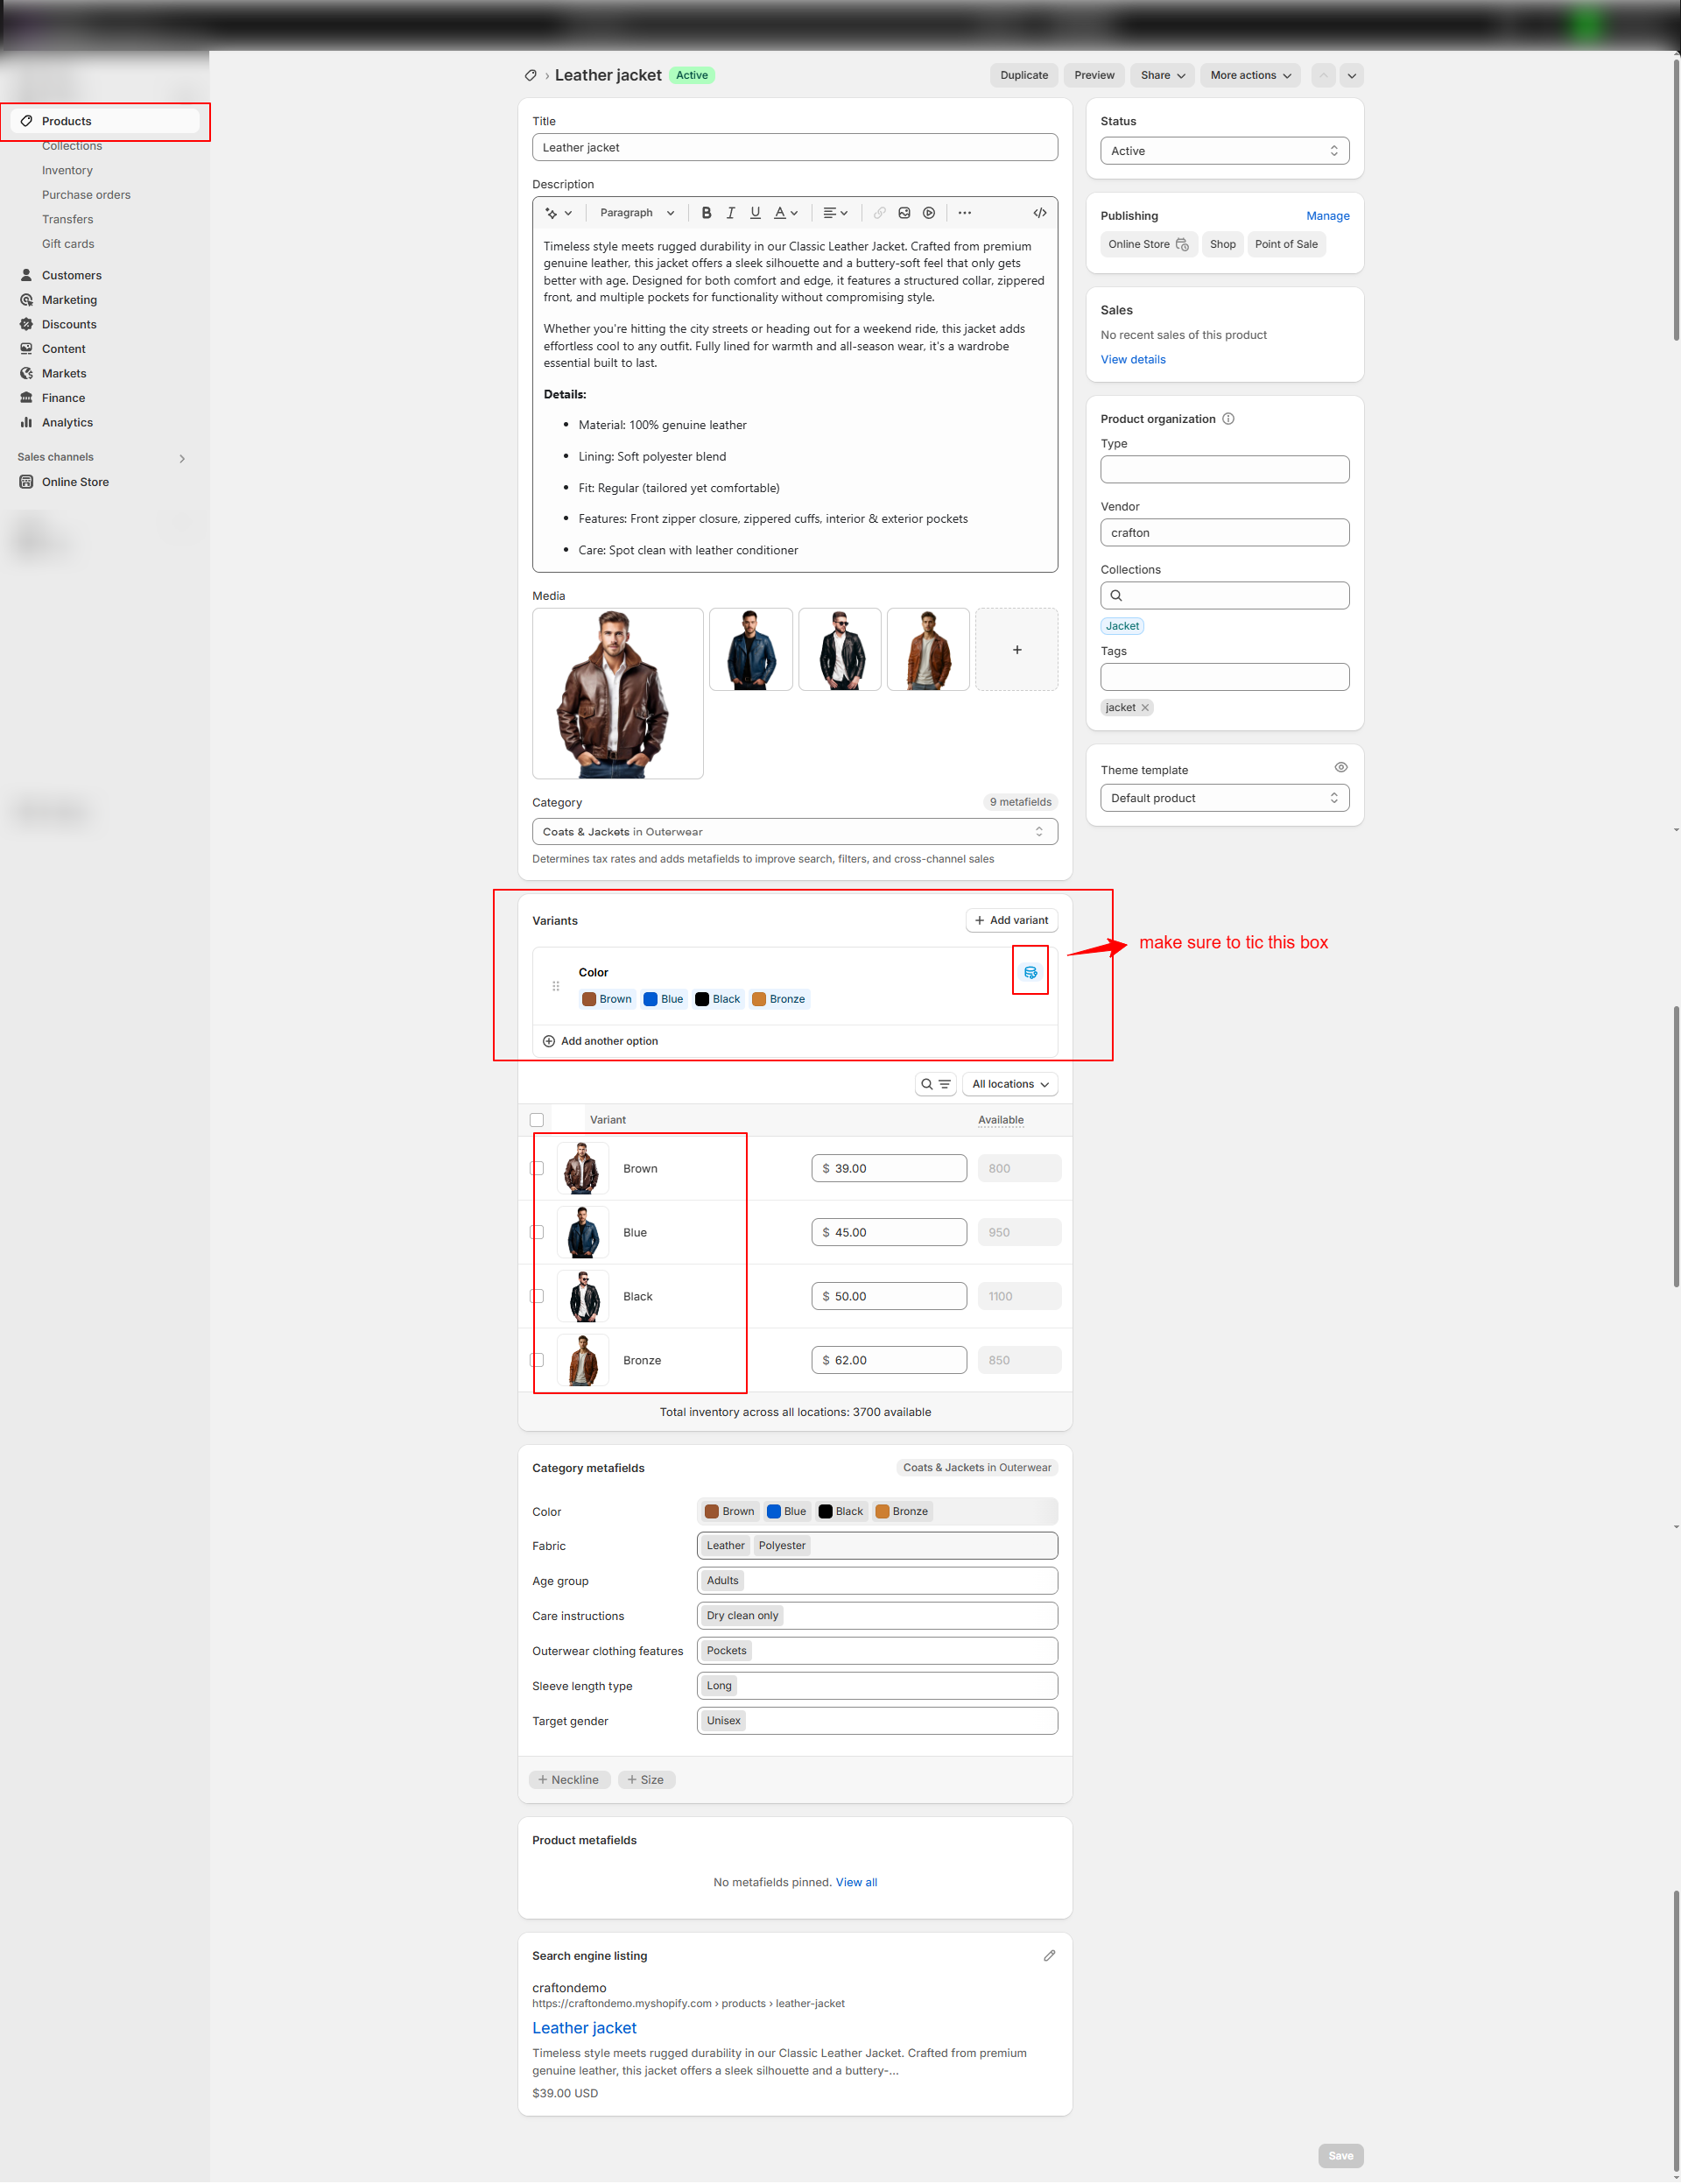1681x2184 pixels.
Task: Tick the select-all variants checkbox
Action: (x=537, y=1120)
